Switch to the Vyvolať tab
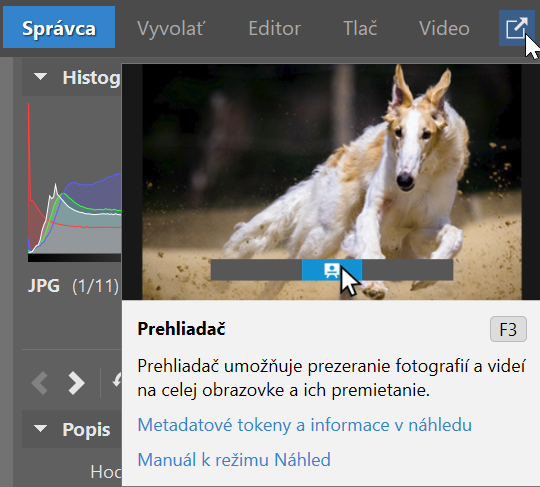Viewport: 540px width, 487px height. click(171, 28)
